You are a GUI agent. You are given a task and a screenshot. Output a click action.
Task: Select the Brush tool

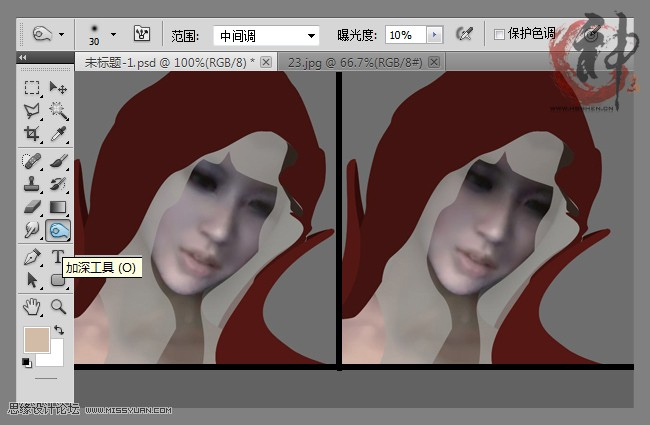(58, 161)
